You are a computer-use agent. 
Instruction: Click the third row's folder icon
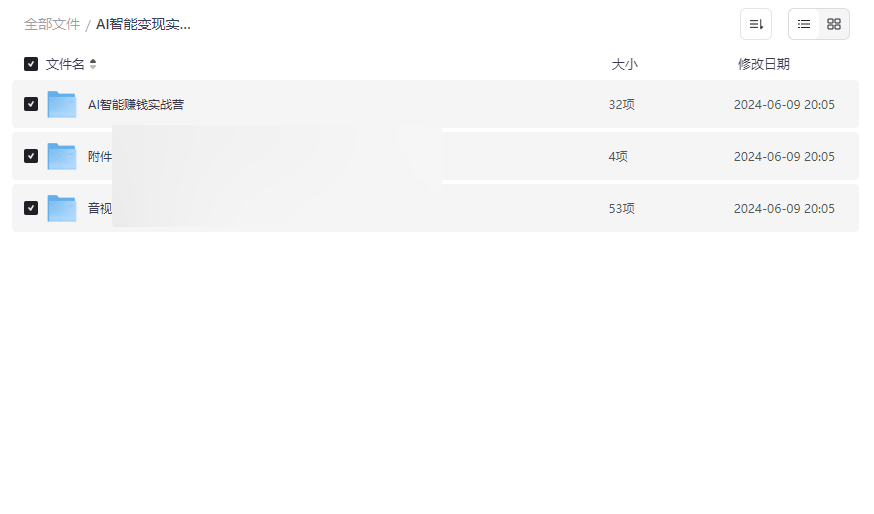(x=62, y=208)
